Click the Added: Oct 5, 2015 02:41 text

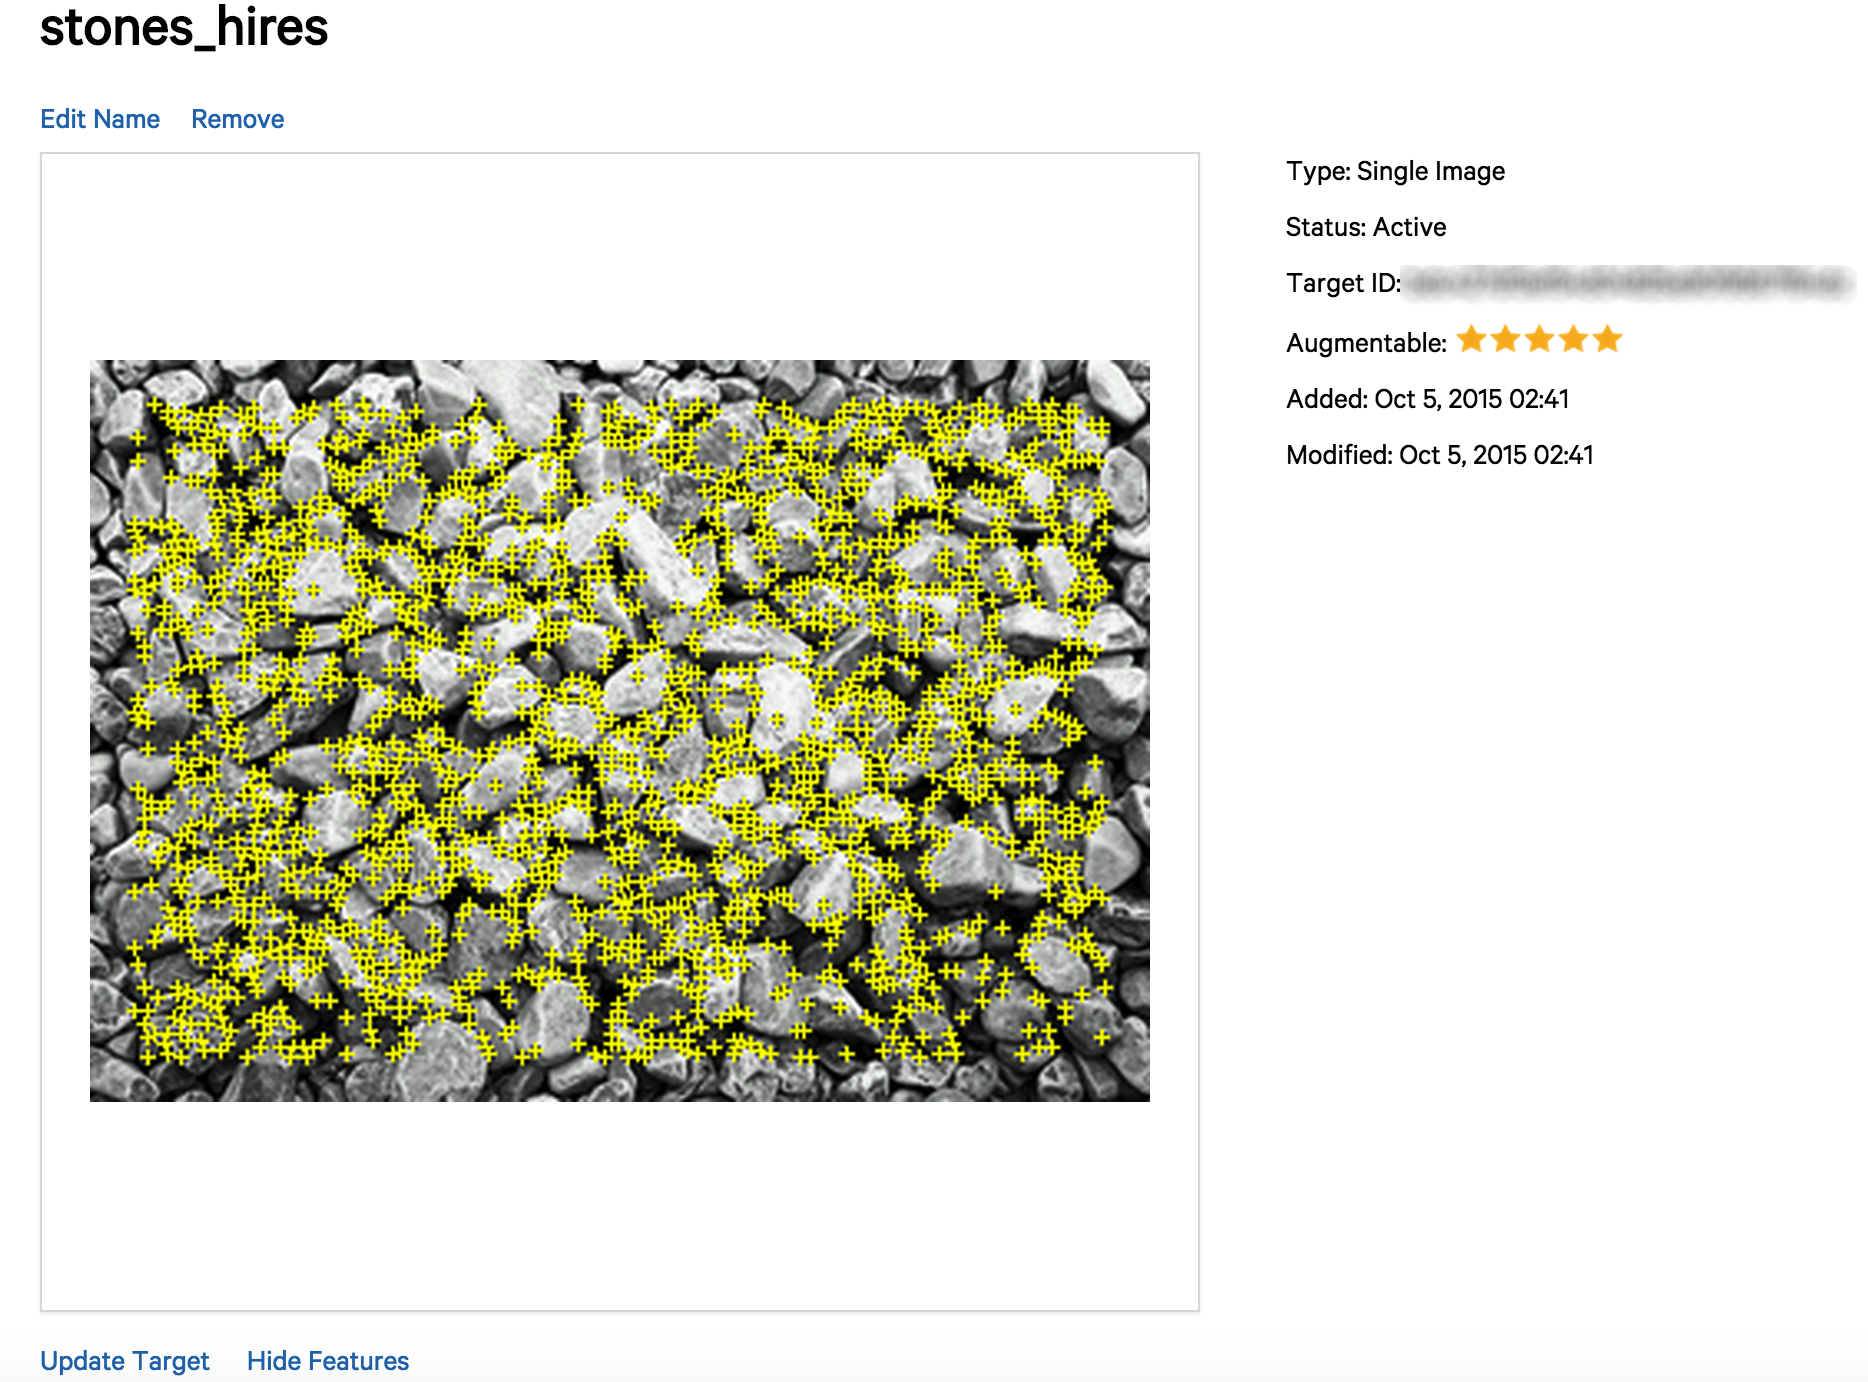click(1428, 399)
